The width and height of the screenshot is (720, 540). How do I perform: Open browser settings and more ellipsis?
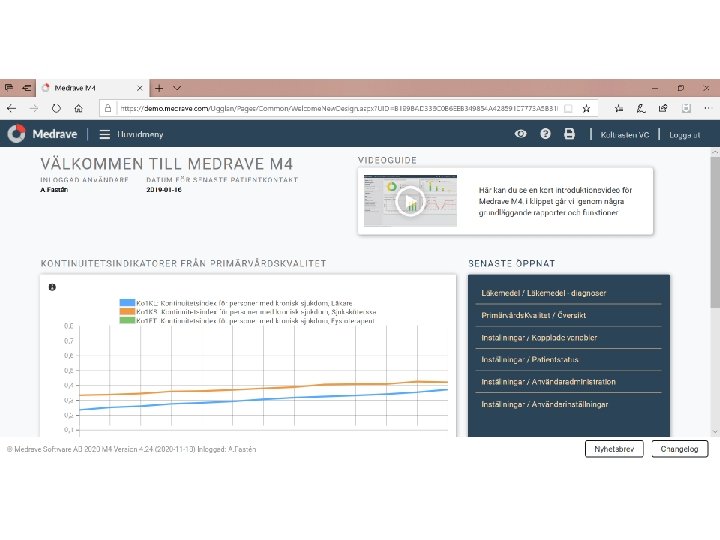click(707, 108)
